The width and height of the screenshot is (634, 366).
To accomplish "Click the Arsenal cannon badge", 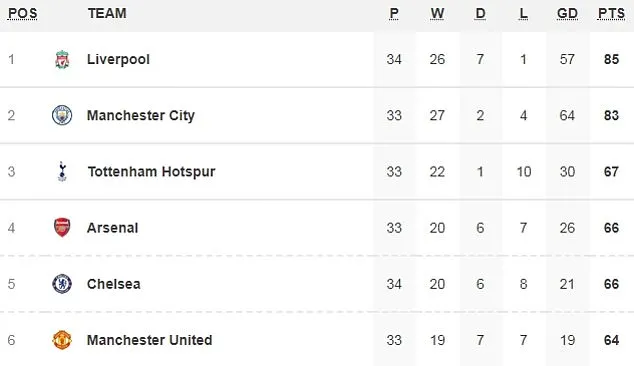I will [62, 227].
